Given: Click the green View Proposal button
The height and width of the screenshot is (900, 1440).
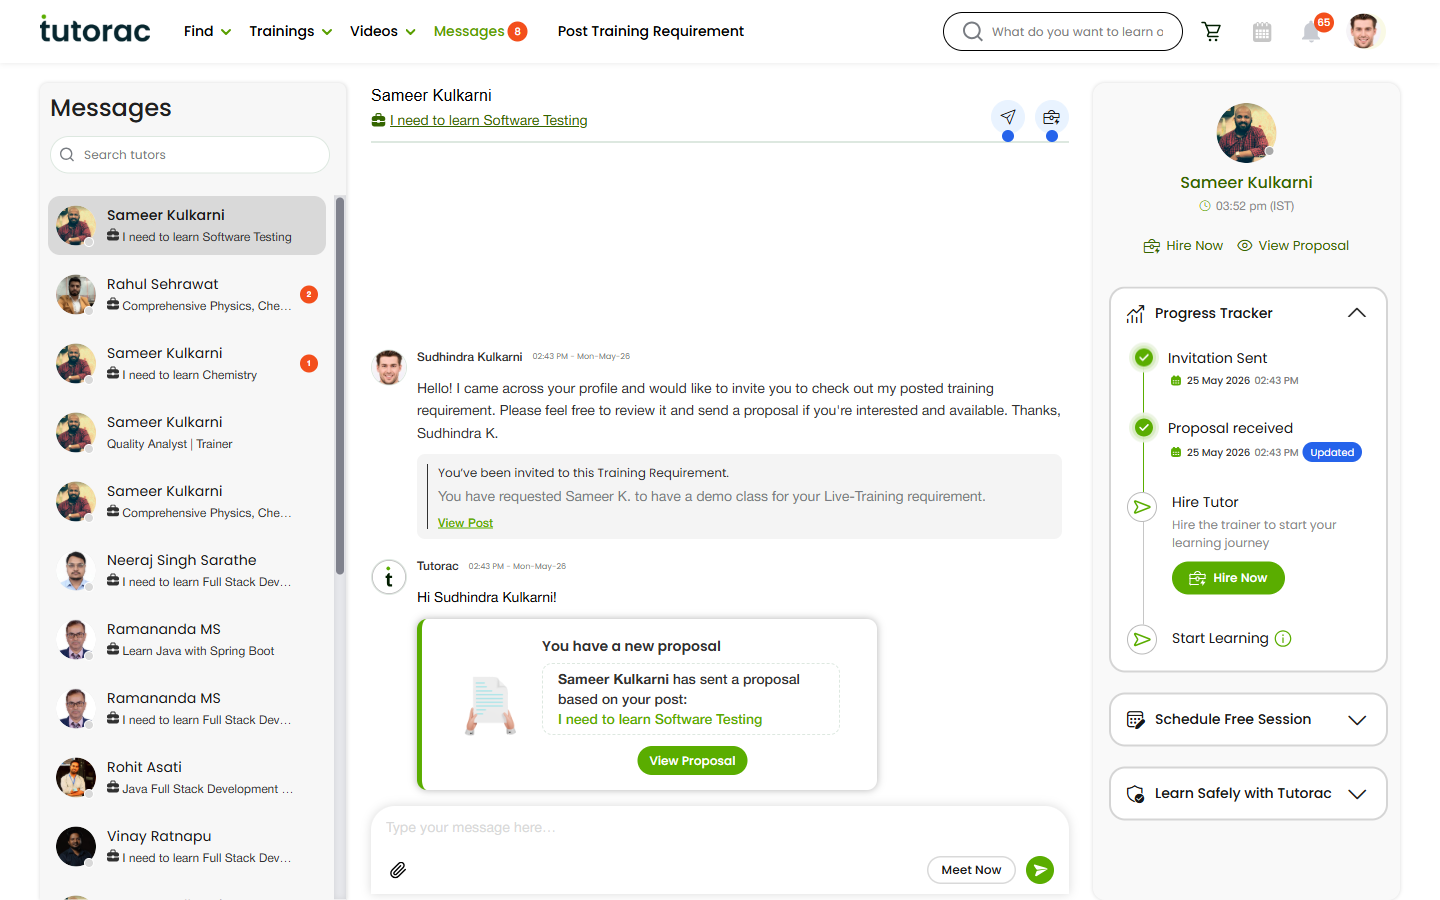Looking at the screenshot, I should click(x=692, y=761).
